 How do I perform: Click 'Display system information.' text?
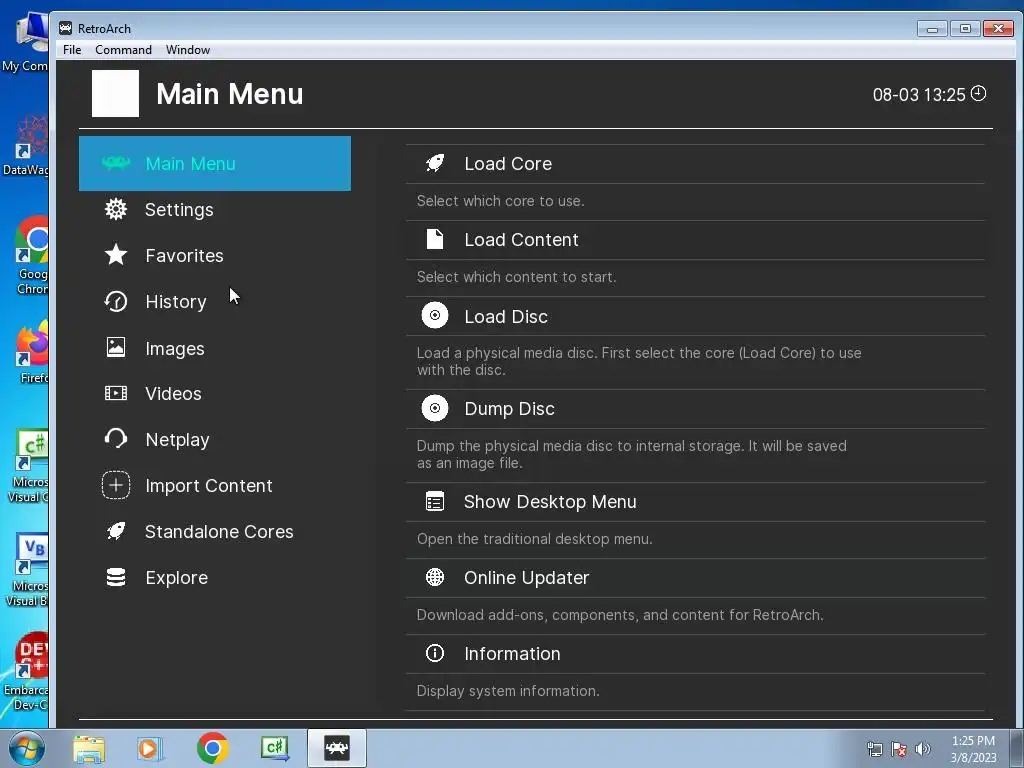tap(507, 690)
